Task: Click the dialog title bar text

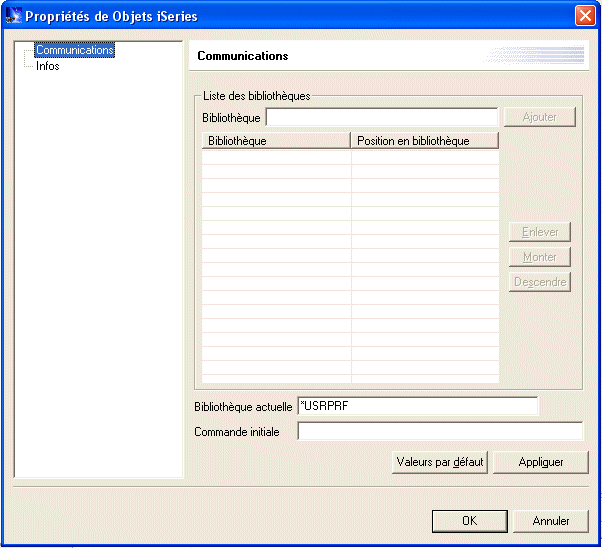Action: click(112, 16)
